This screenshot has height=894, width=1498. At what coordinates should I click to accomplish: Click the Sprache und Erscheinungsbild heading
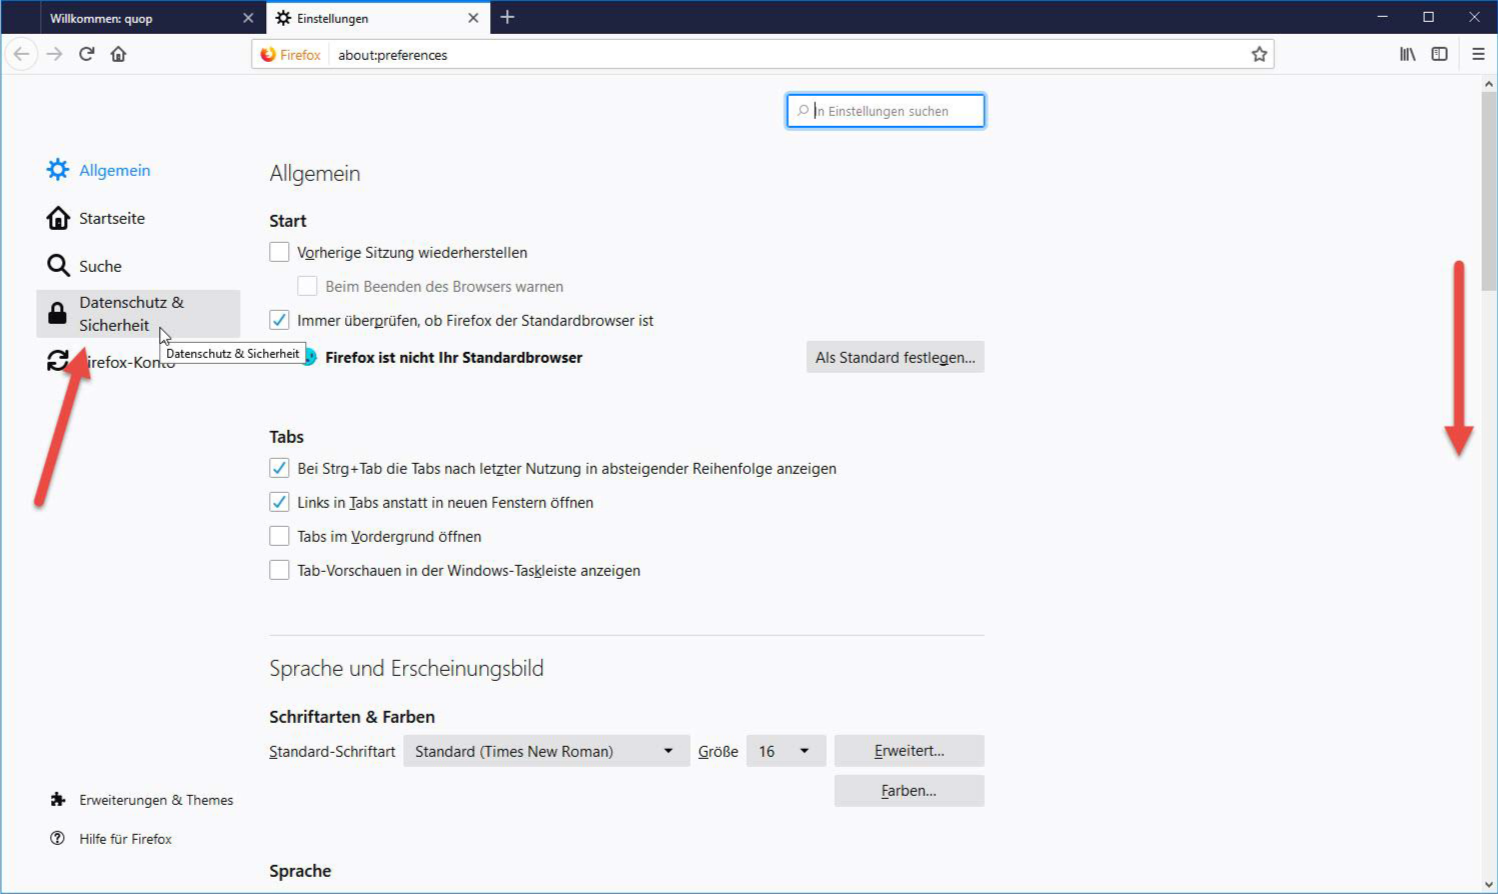(406, 668)
